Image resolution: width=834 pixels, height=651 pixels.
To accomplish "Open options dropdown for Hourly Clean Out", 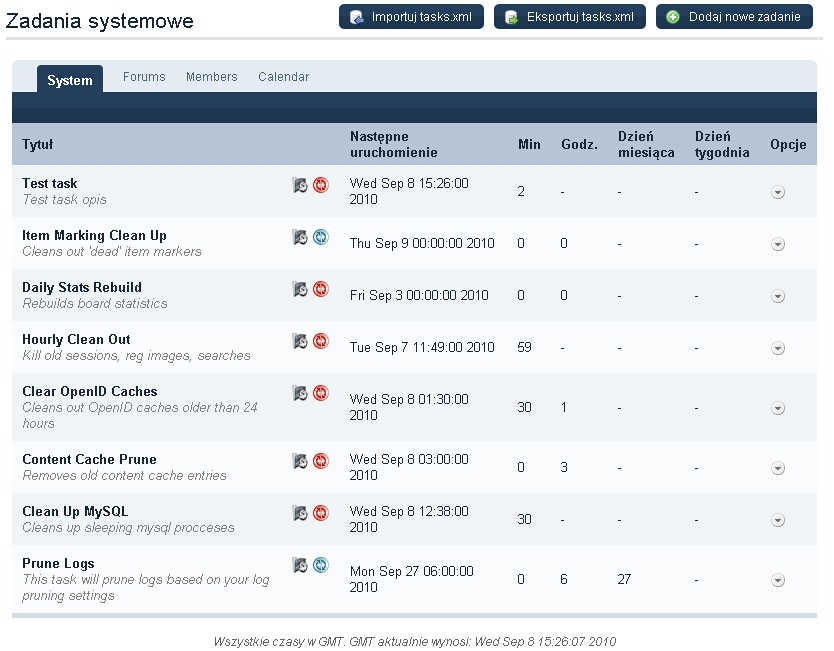I will (778, 348).
